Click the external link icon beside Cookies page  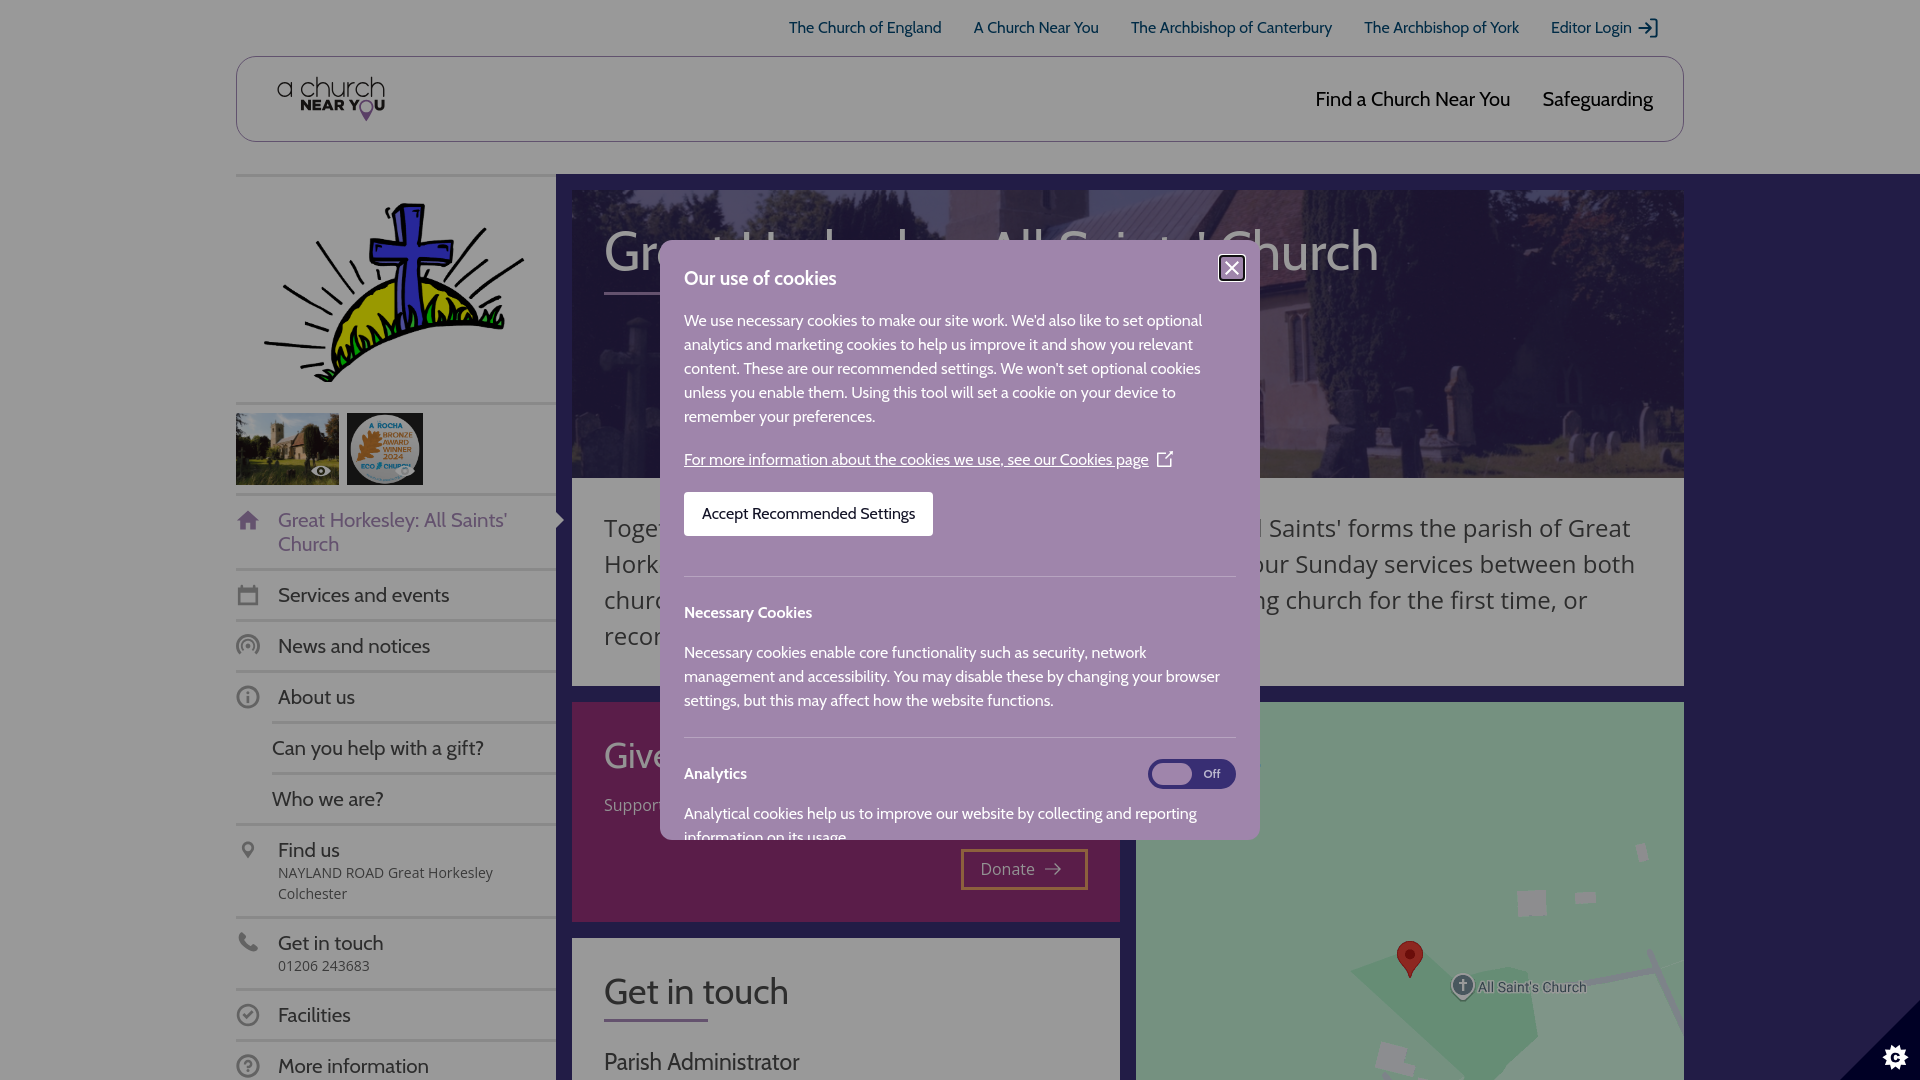coord(1165,459)
